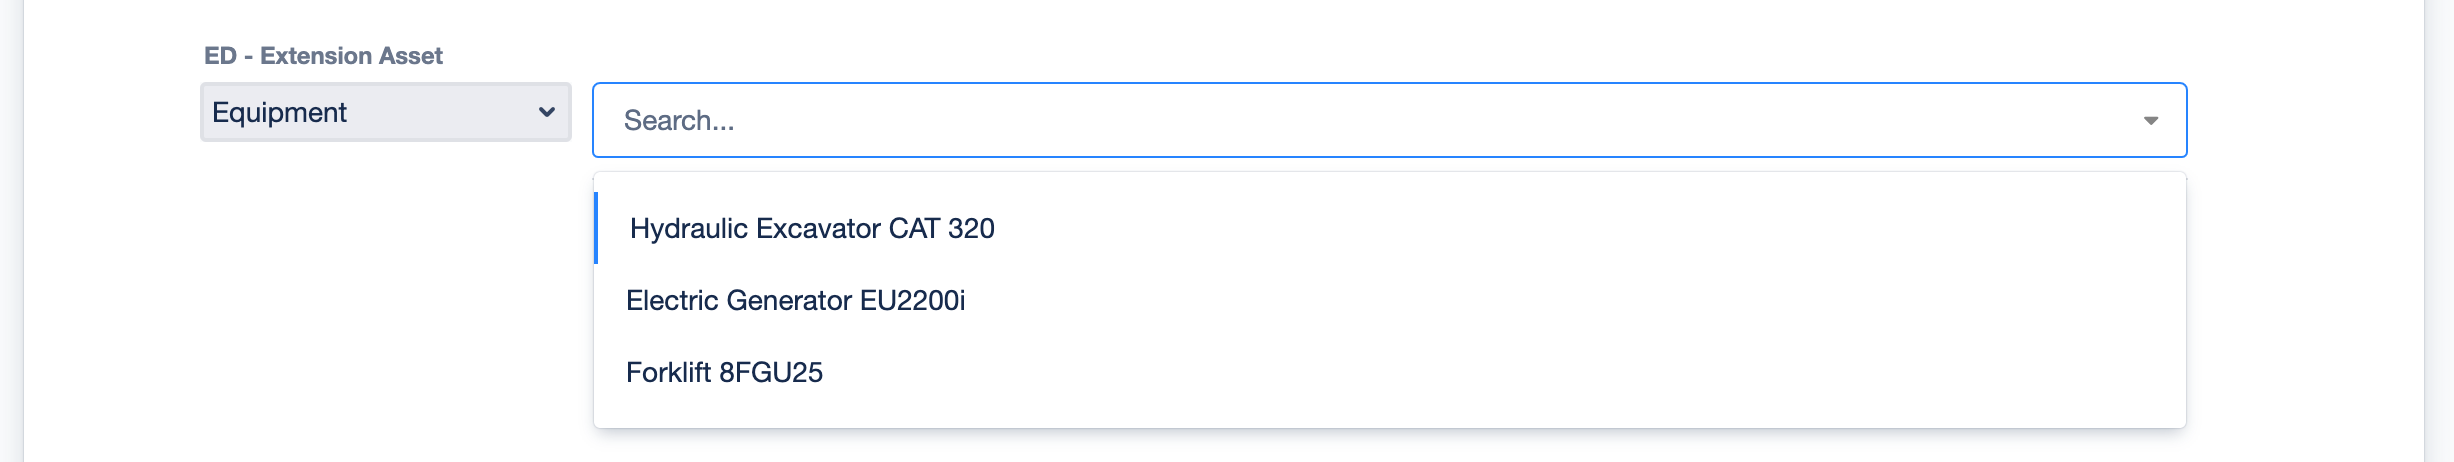Click the blue highlight bar beside Hydraulic Excavator
The width and height of the screenshot is (2454, 462).
(596, 228)
